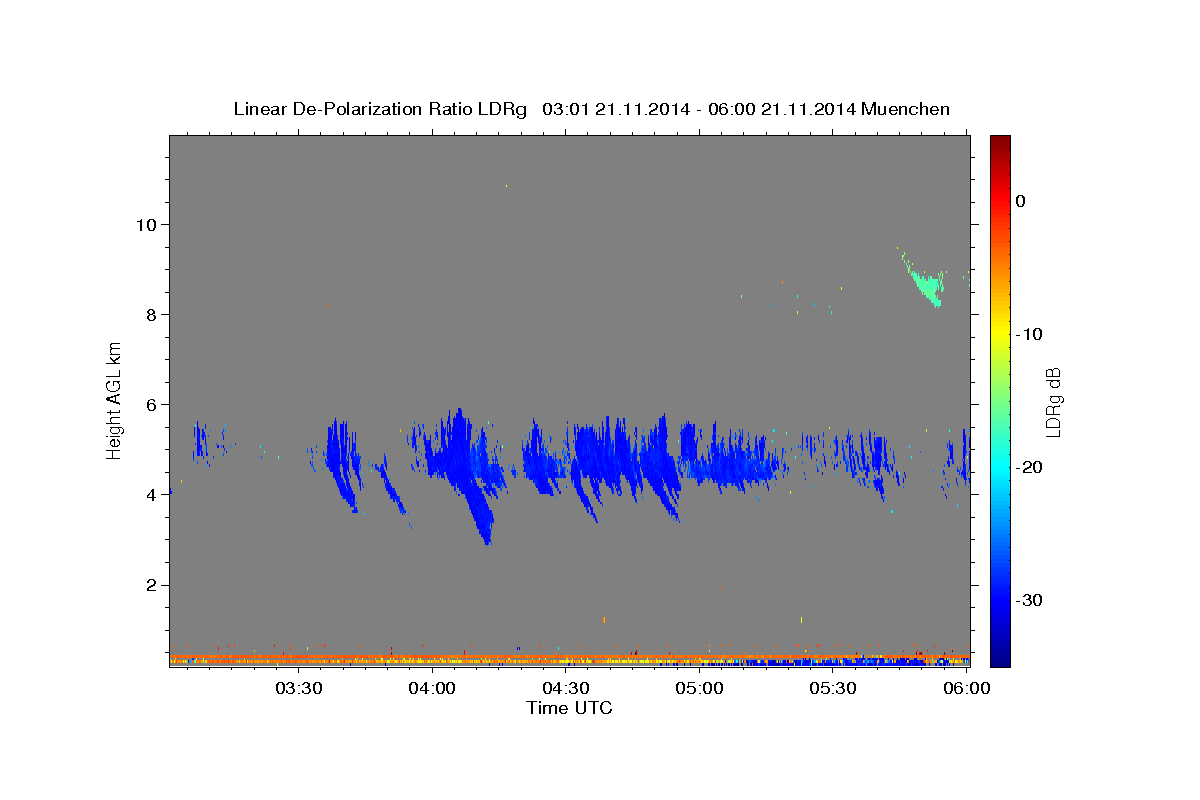
Task: Click the colorbar tick label "-30"
Action: pos(1029,600)
